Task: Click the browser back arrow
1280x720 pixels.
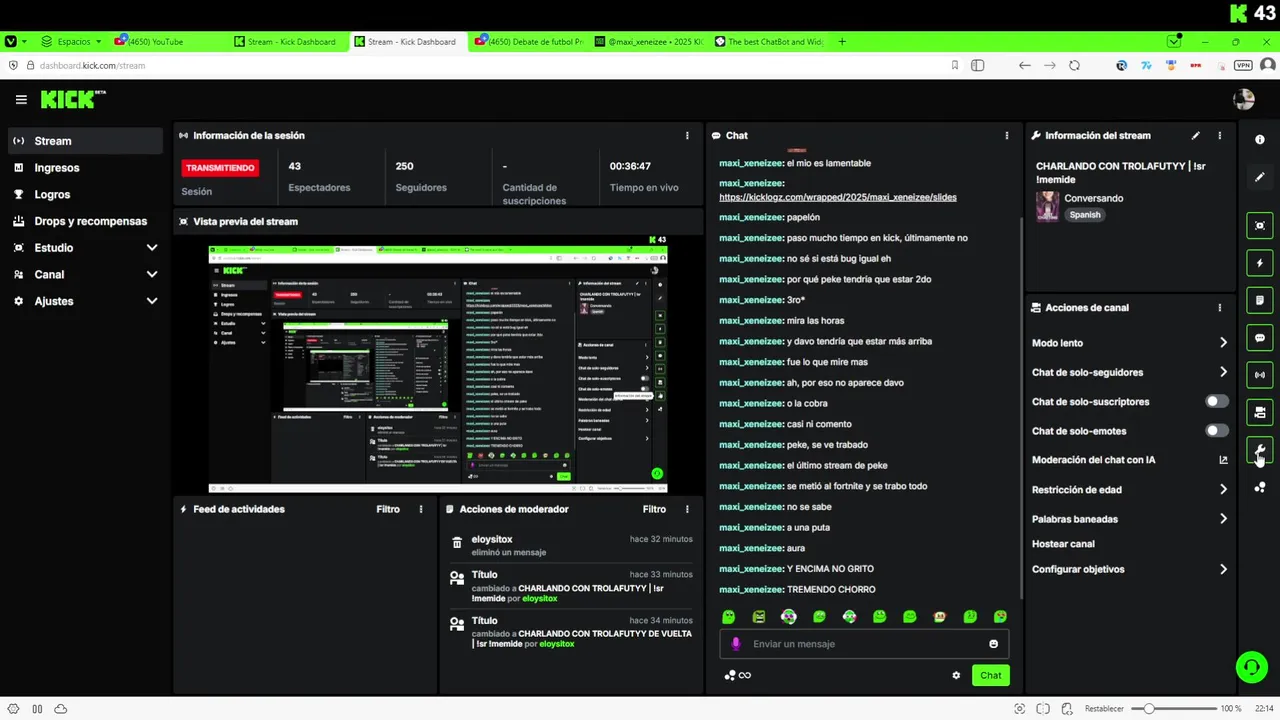Action: tap(1024, 65)
